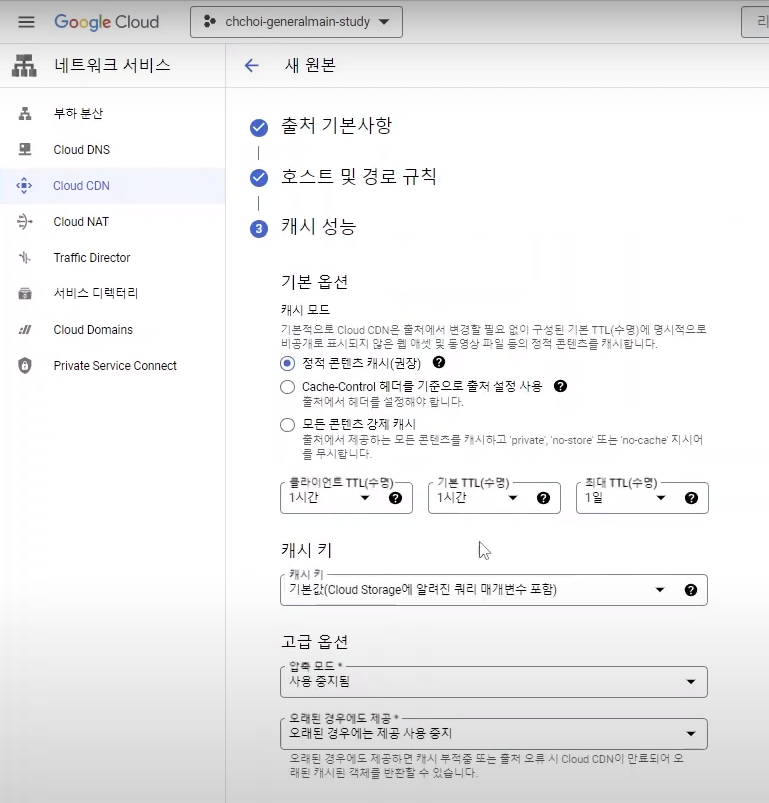Open Cloud NAT menu item

[x=113, y=222]
